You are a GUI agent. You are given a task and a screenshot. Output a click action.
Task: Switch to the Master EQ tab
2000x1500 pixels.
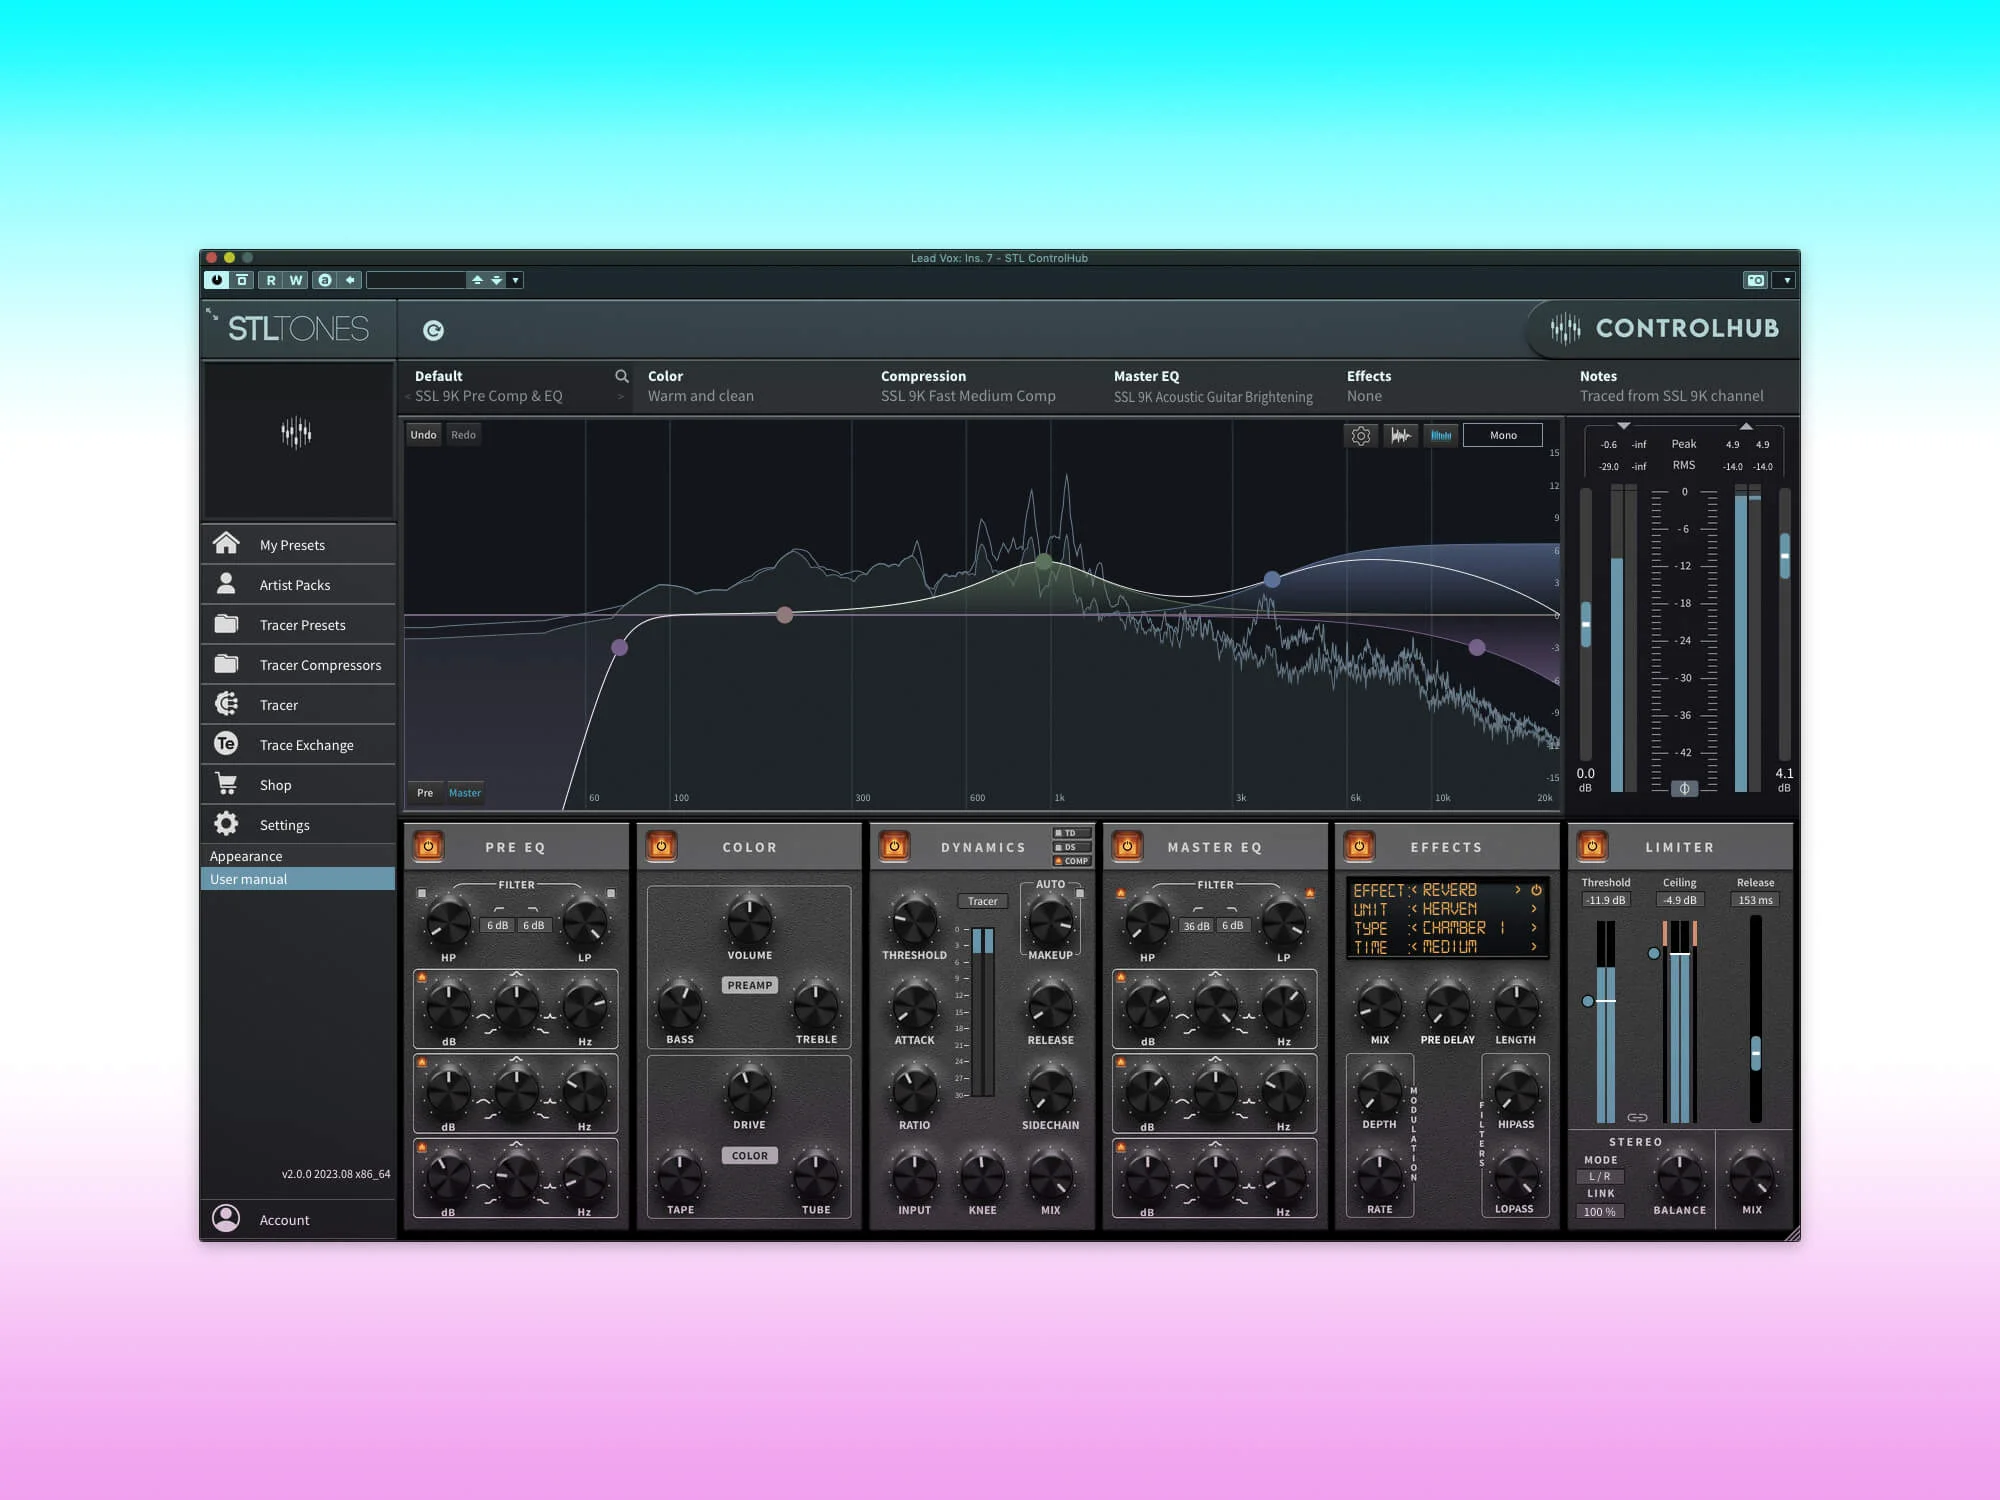coord(465,792)
